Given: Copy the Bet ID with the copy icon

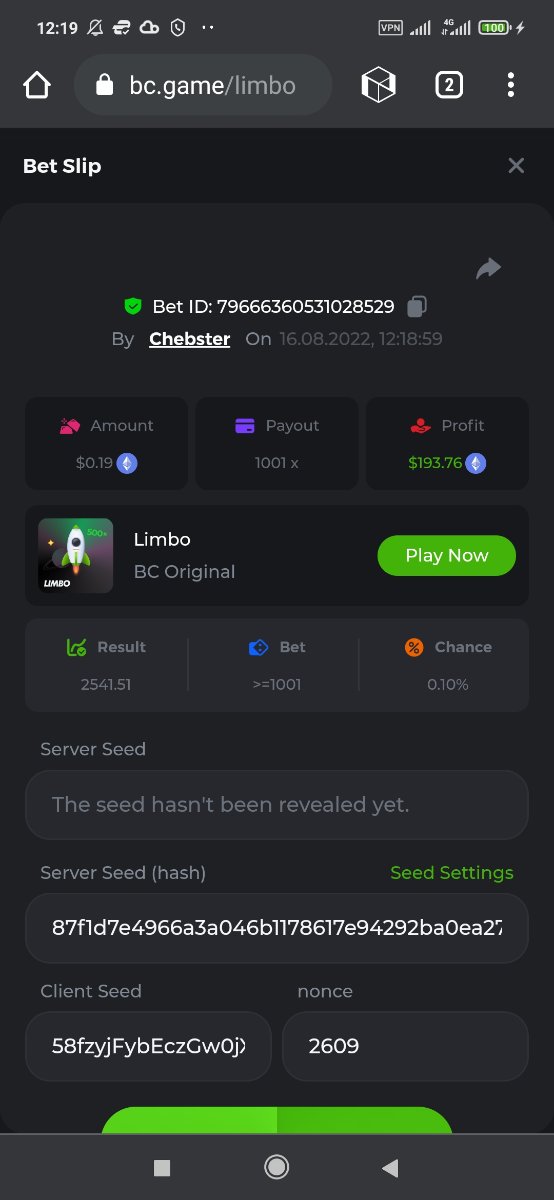Looking at the screenshot, I should tap(418, 306).
